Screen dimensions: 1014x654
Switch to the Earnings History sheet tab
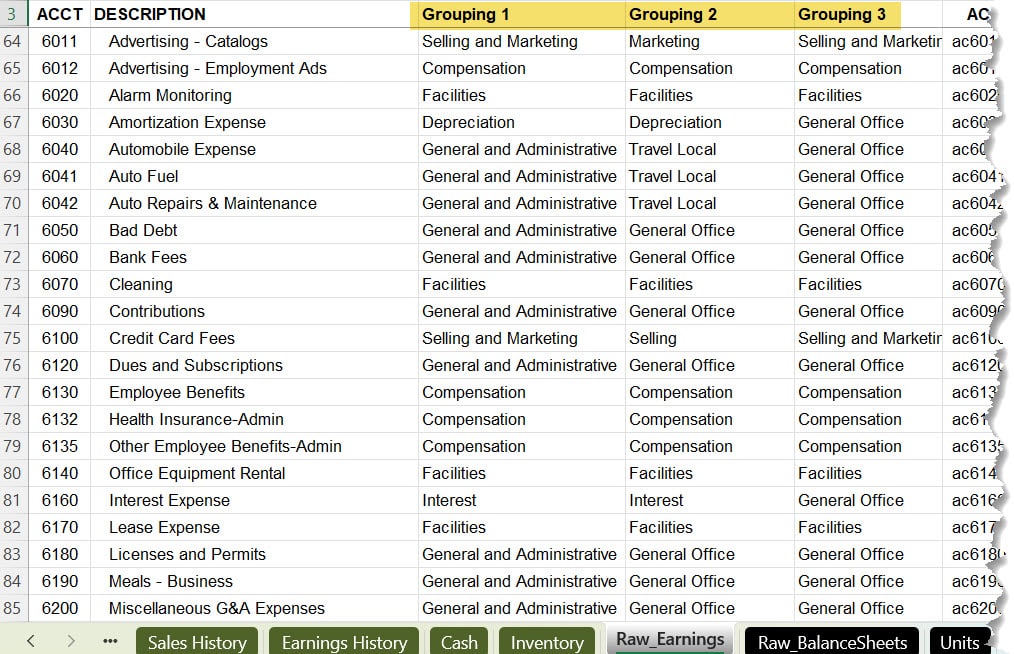(x=345, y=642)
